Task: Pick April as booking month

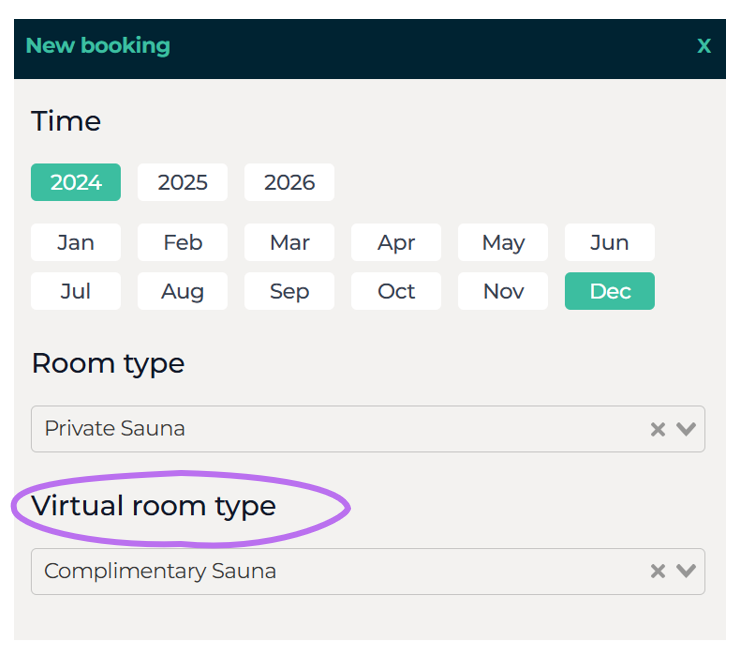Action: pyautogui.click(x=396, y=242)
